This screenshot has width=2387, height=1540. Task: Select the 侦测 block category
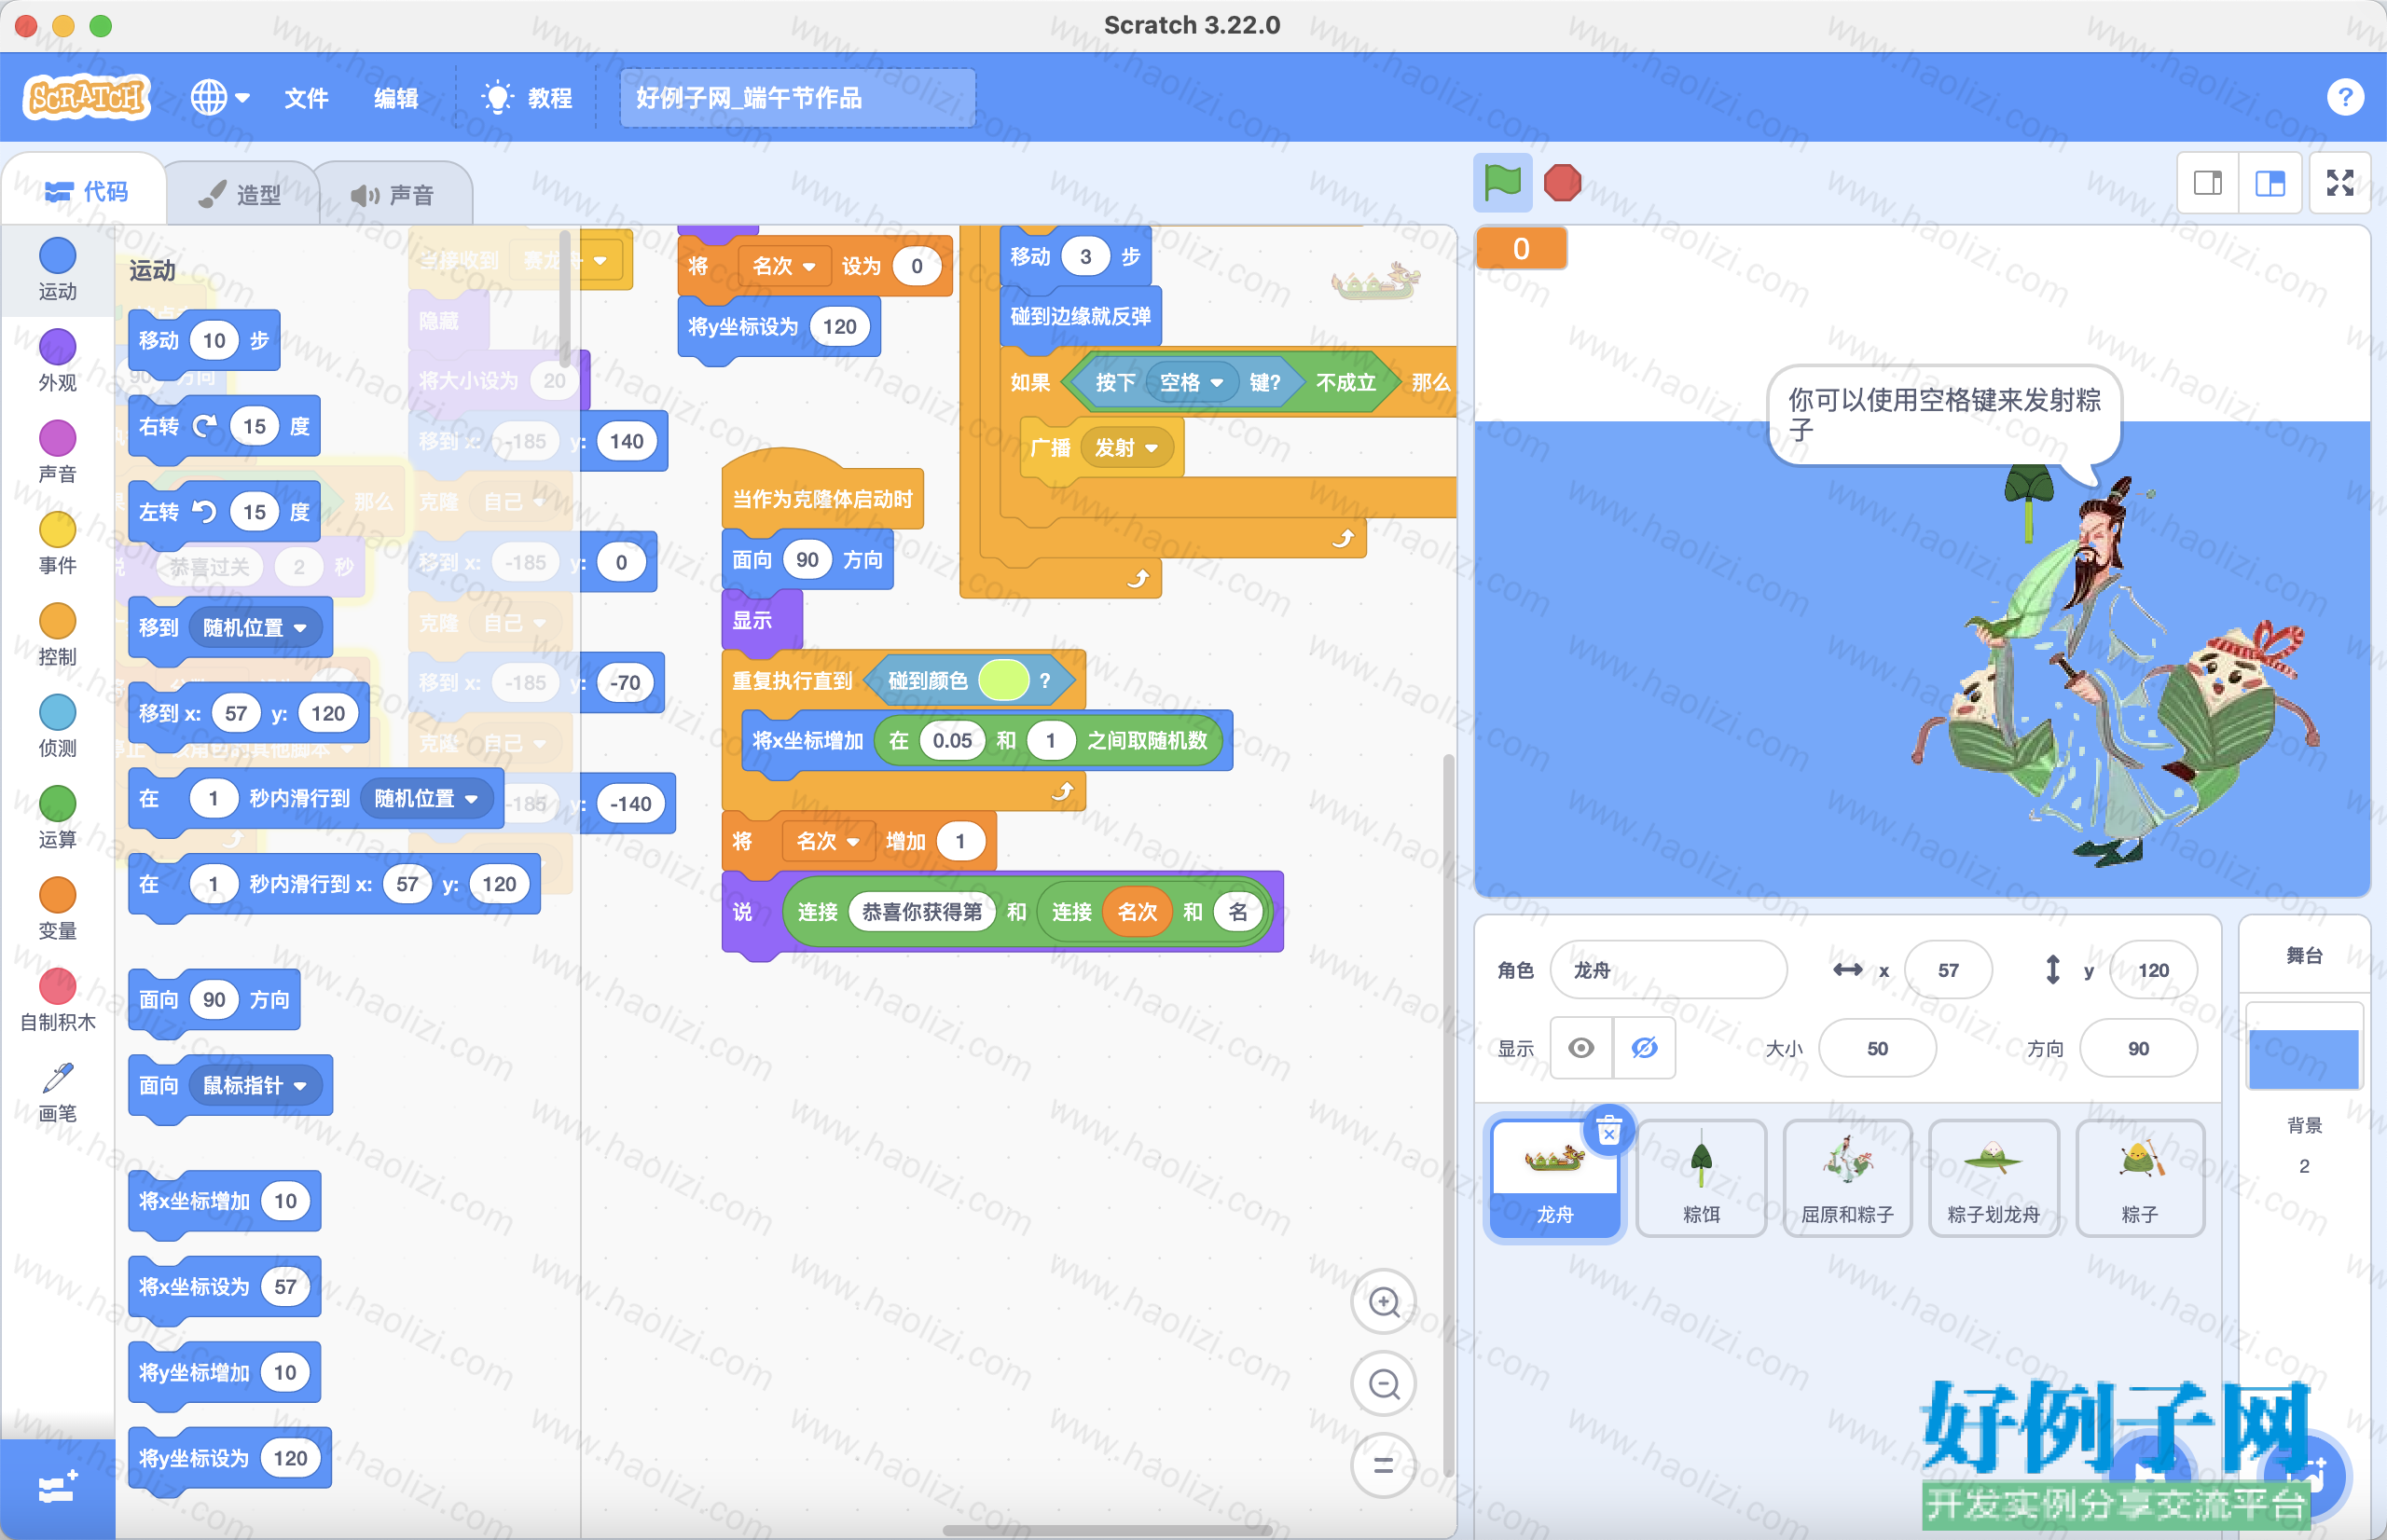pyautogui.click(x=57, y=727)
